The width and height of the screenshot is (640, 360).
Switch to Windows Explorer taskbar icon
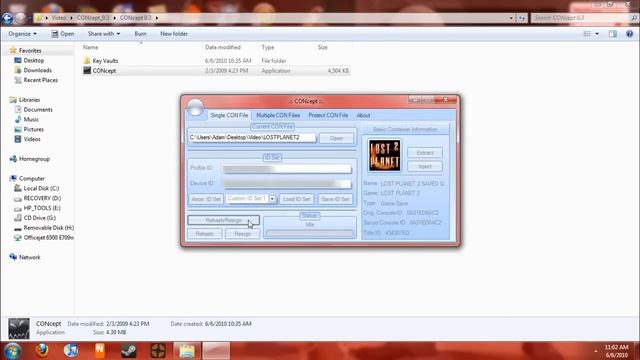(x=187, y=351)
